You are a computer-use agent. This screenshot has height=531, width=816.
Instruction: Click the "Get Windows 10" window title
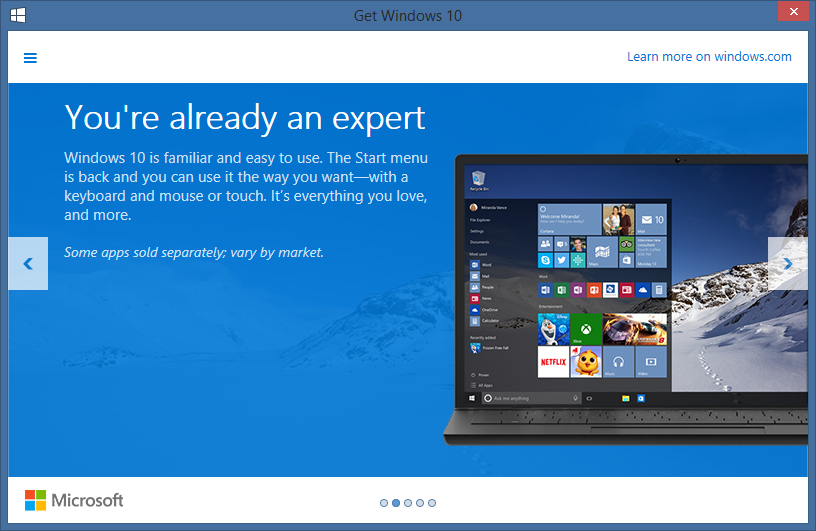407,16
